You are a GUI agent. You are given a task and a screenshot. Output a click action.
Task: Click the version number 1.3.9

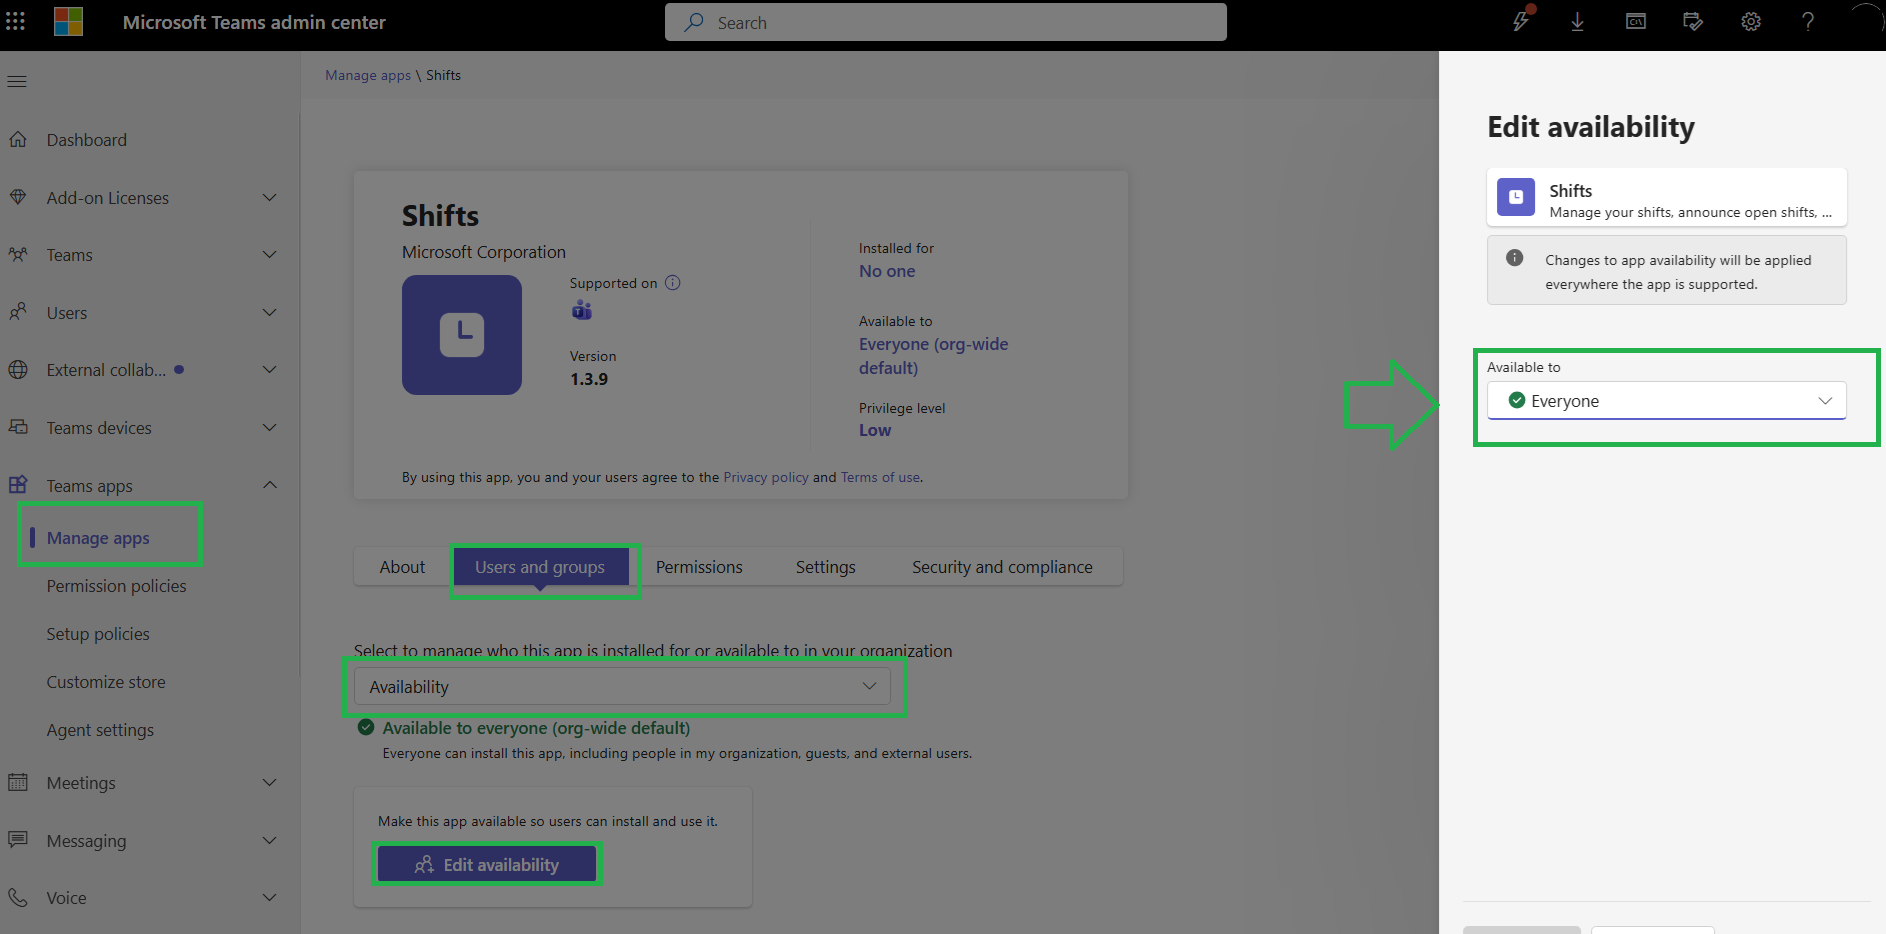point(589,379)
